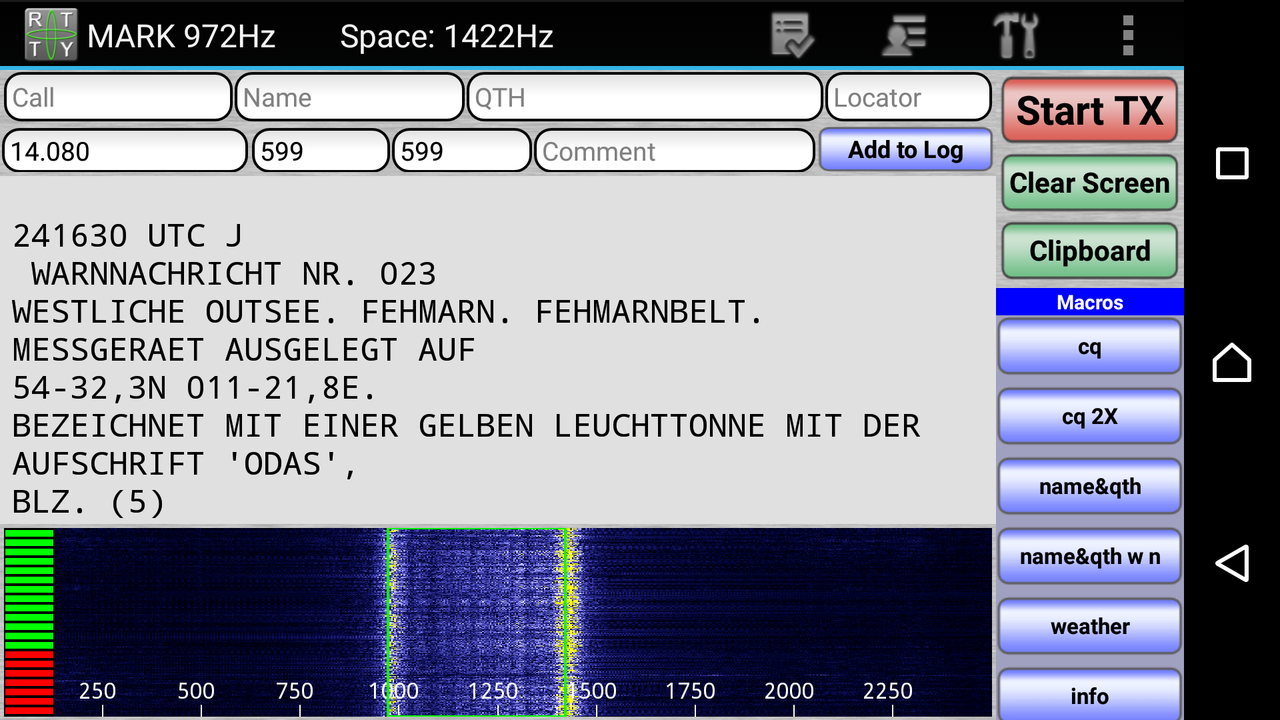
Task: Tune waterfall at the 750 Hz mark
Action: [x=294, y=691]
